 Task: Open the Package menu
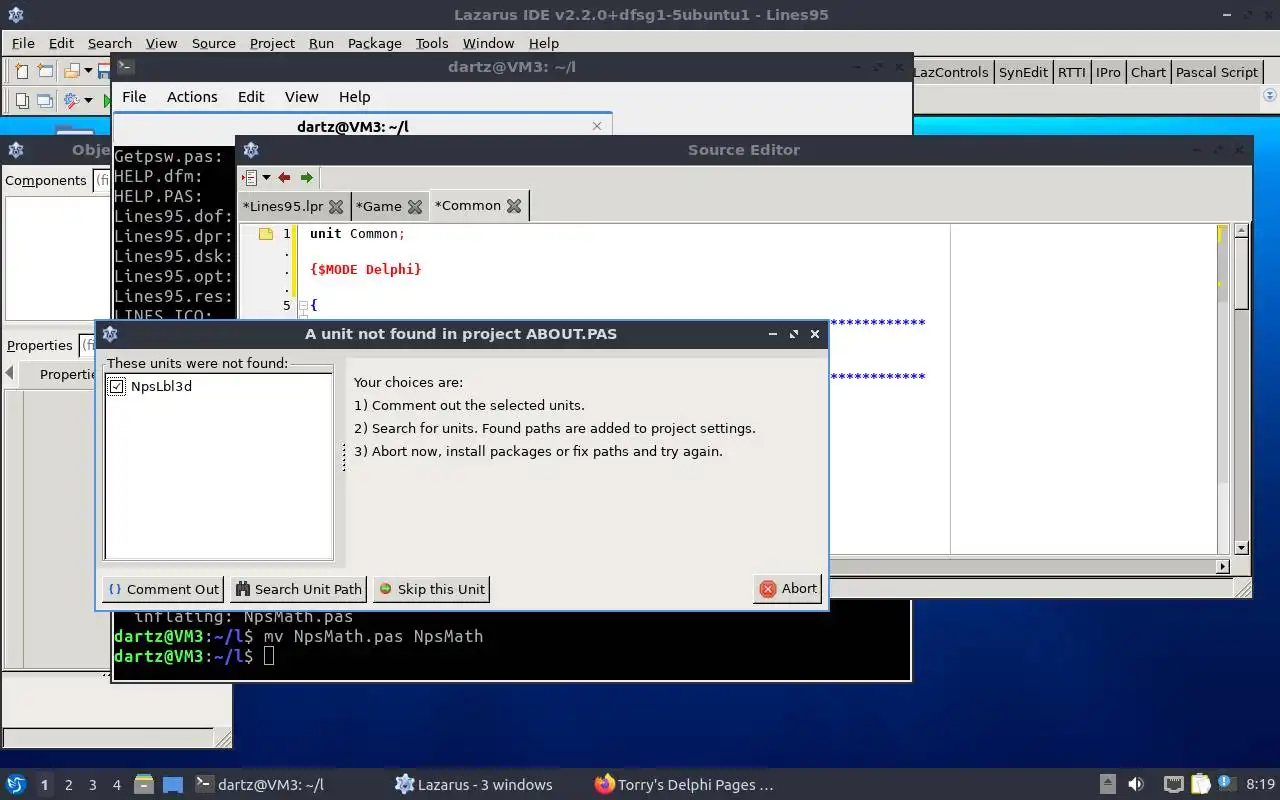click(374, 43)
